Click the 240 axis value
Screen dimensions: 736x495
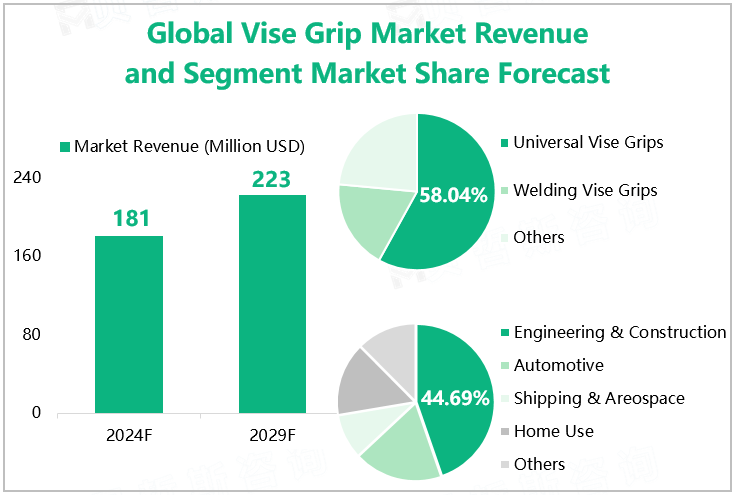click(27, 178)
